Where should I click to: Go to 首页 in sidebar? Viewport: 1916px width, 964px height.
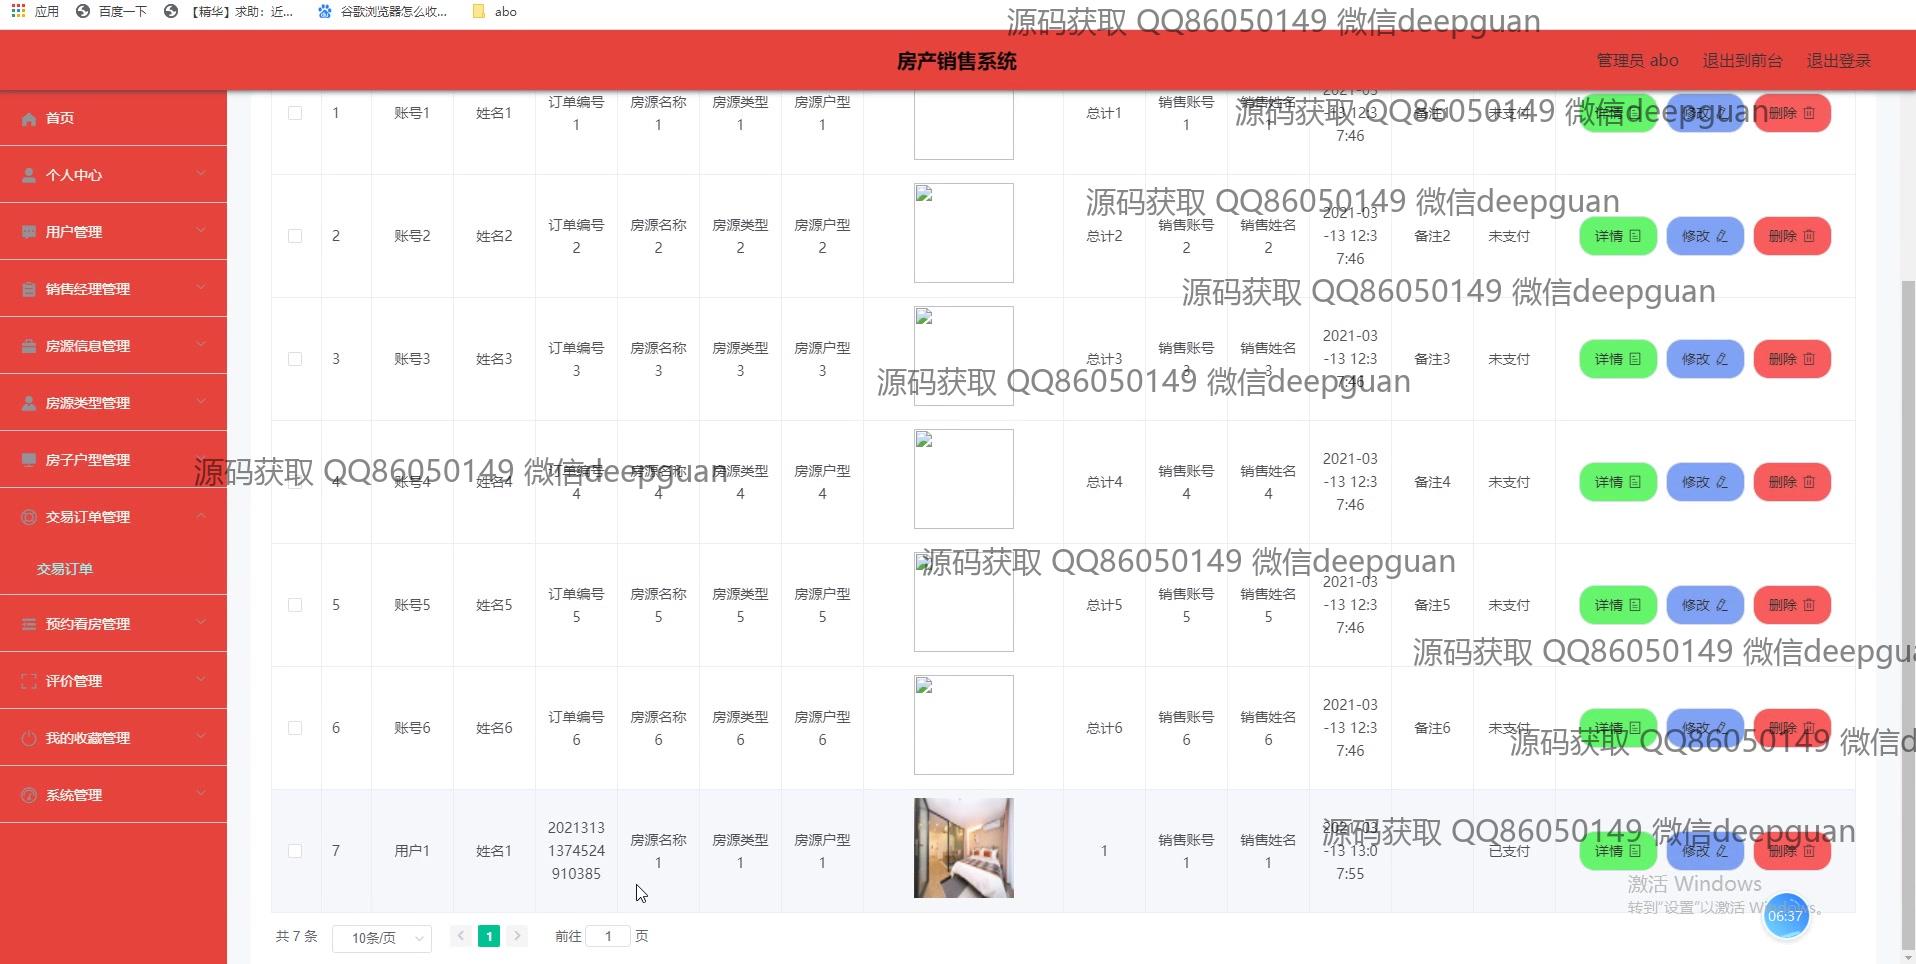[x=113, y=118]
